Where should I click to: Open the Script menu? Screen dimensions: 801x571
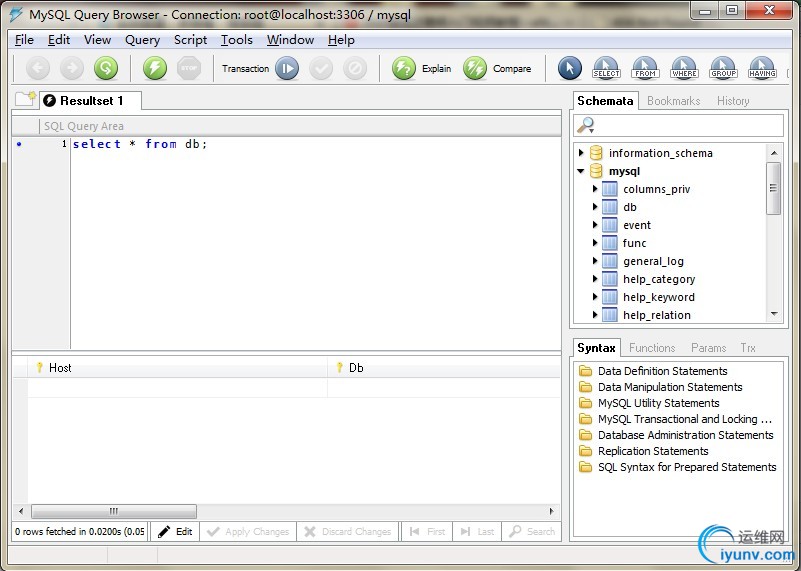point(191,40)
